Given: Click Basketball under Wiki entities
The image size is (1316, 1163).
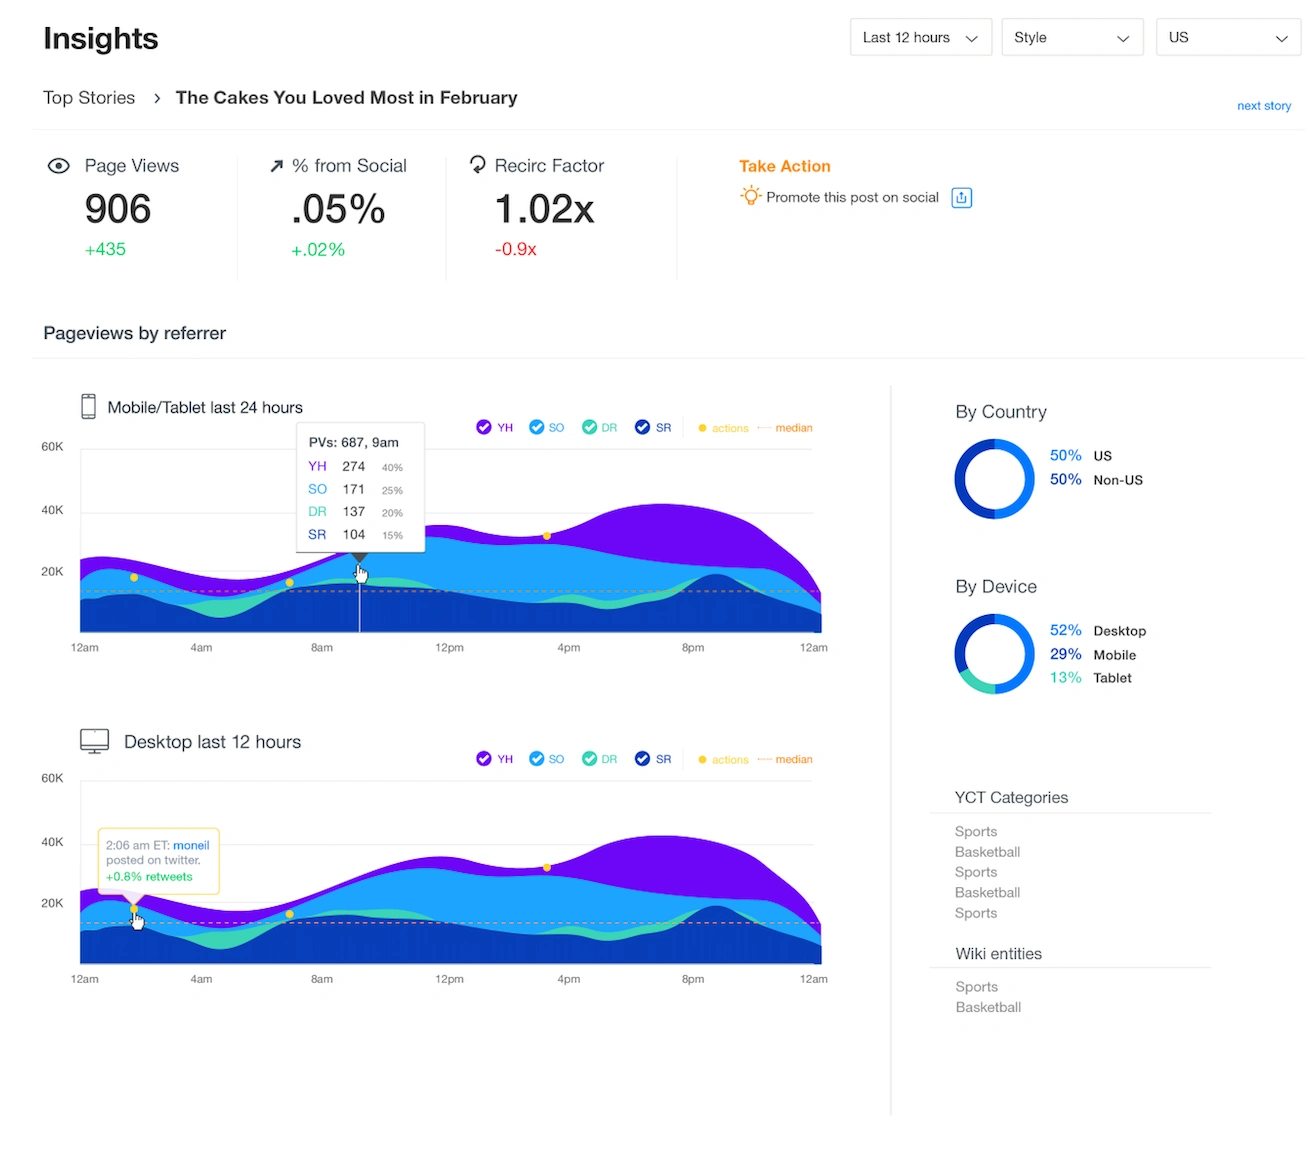Looking at the screenshot, I should 988,1008.
